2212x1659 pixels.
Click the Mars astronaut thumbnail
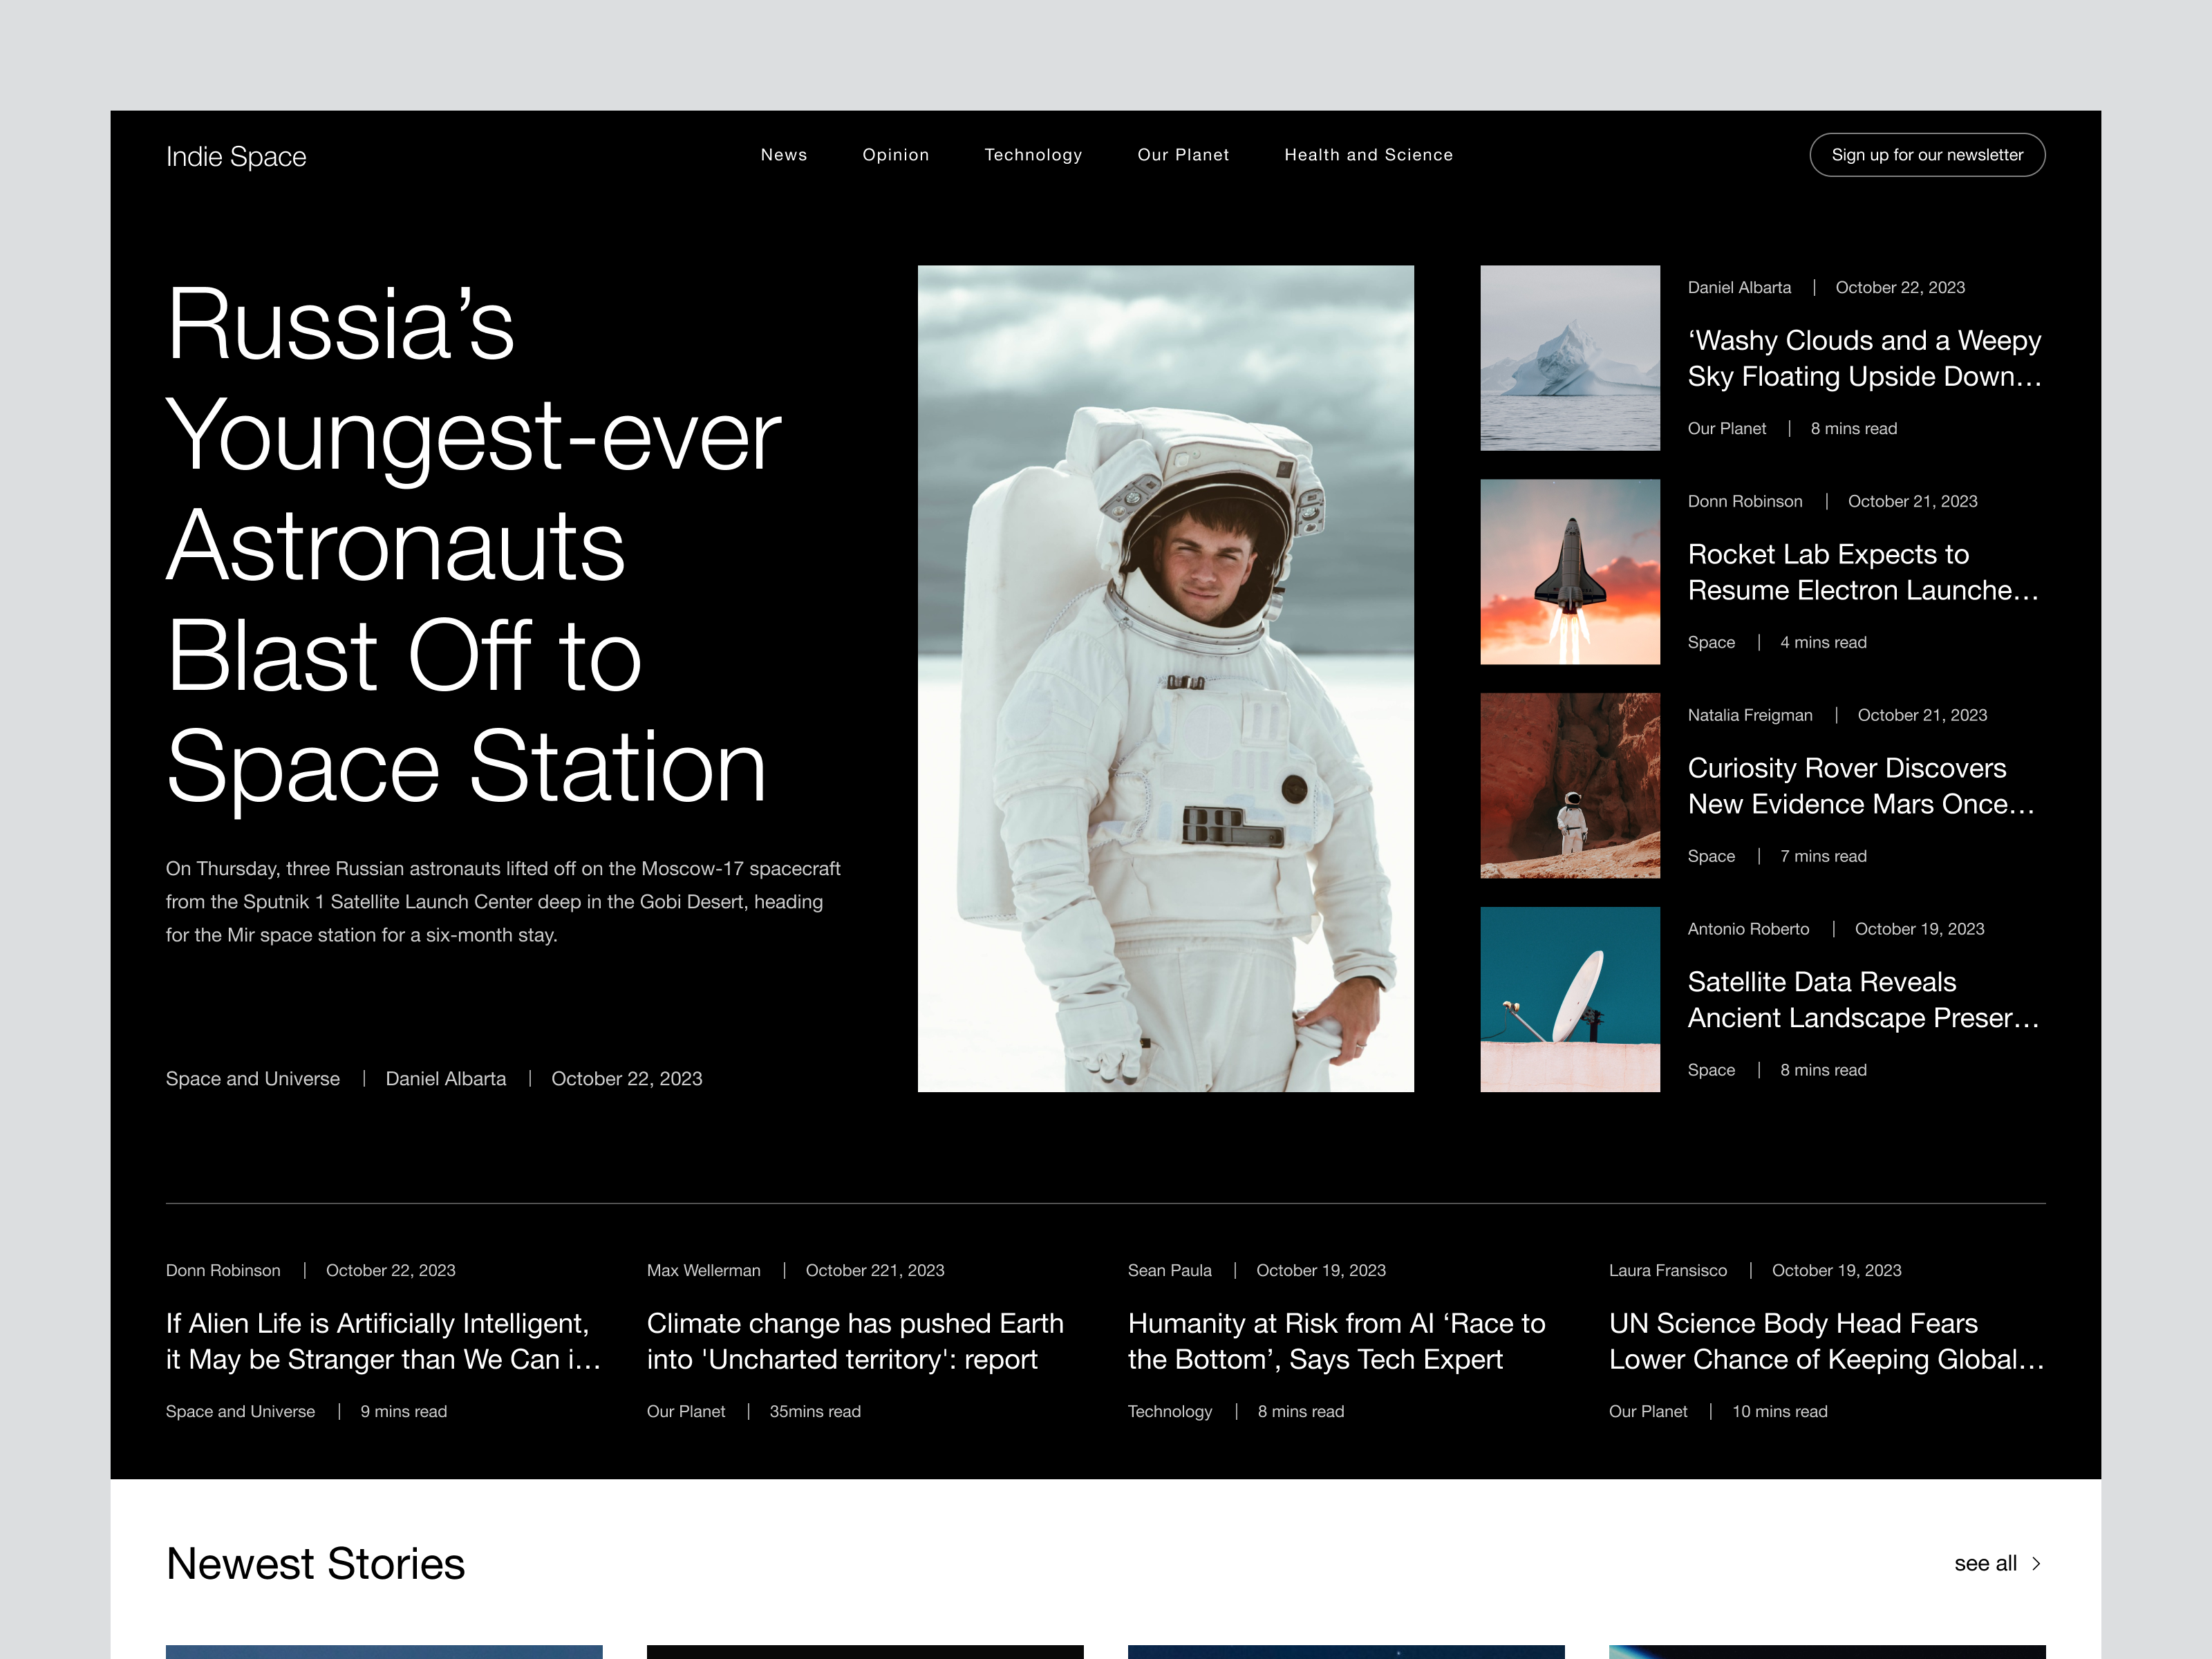1569,786
